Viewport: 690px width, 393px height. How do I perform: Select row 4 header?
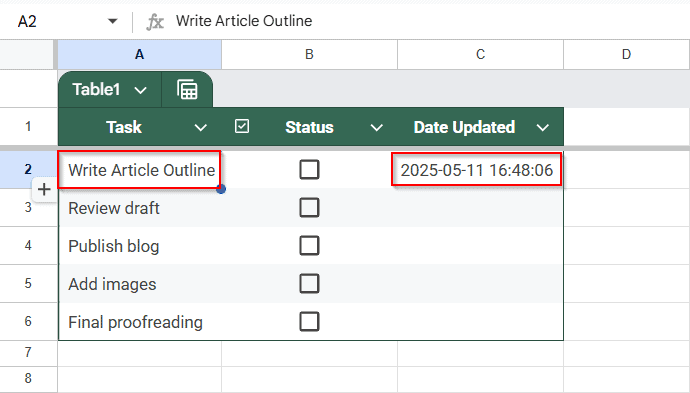pyautogui.click(x=28, y=245)
